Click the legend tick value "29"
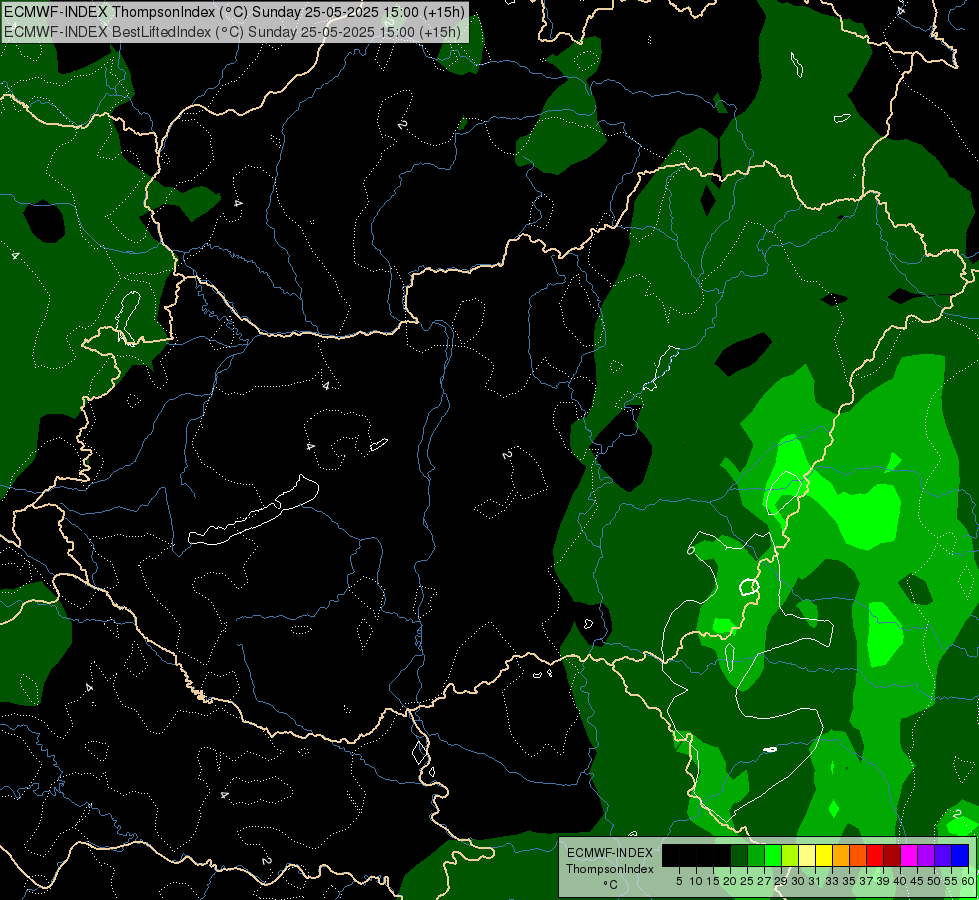 [781, 881]
